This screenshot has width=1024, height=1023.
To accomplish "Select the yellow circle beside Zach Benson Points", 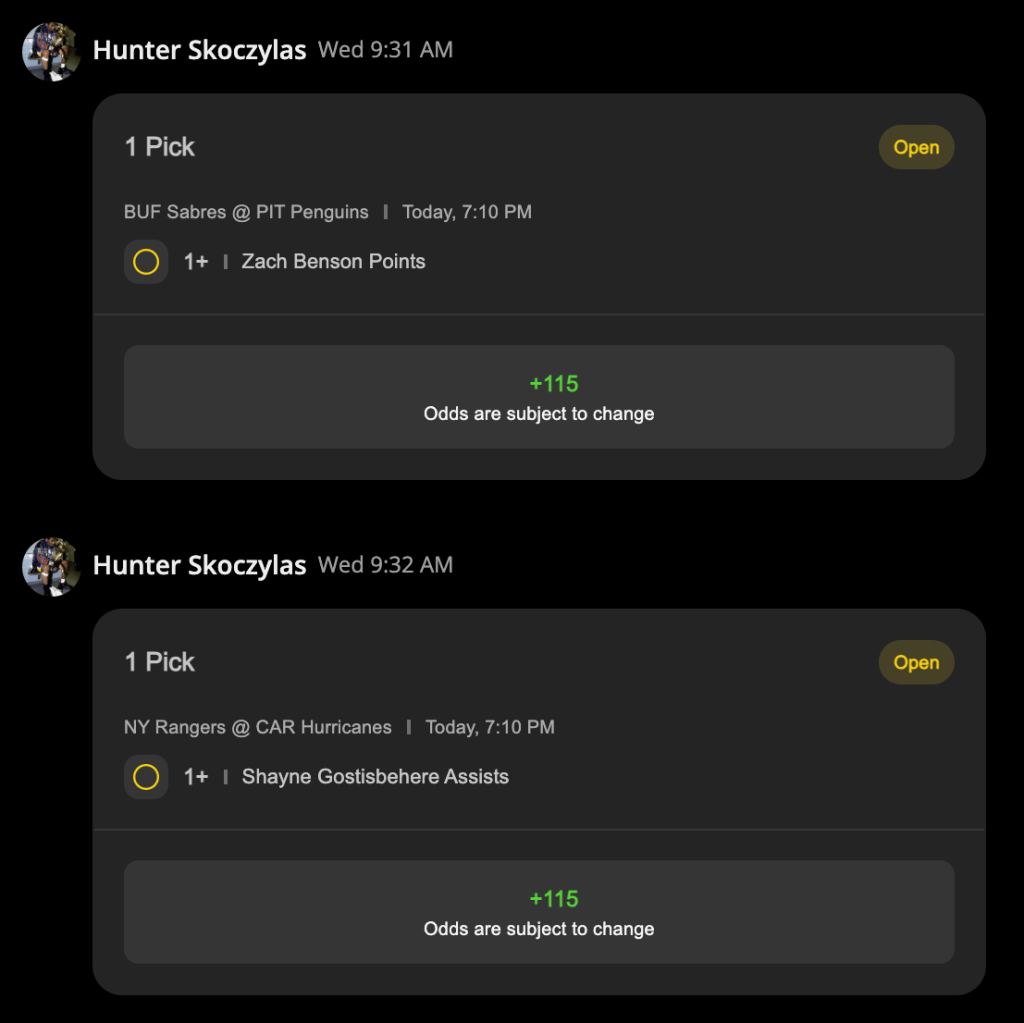I will point(146,262).
